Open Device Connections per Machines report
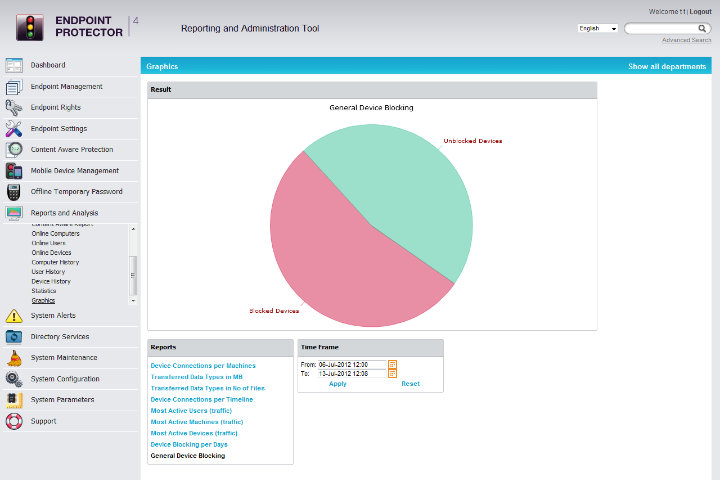The width and height of the screenshot is (720, 480). 203,366
